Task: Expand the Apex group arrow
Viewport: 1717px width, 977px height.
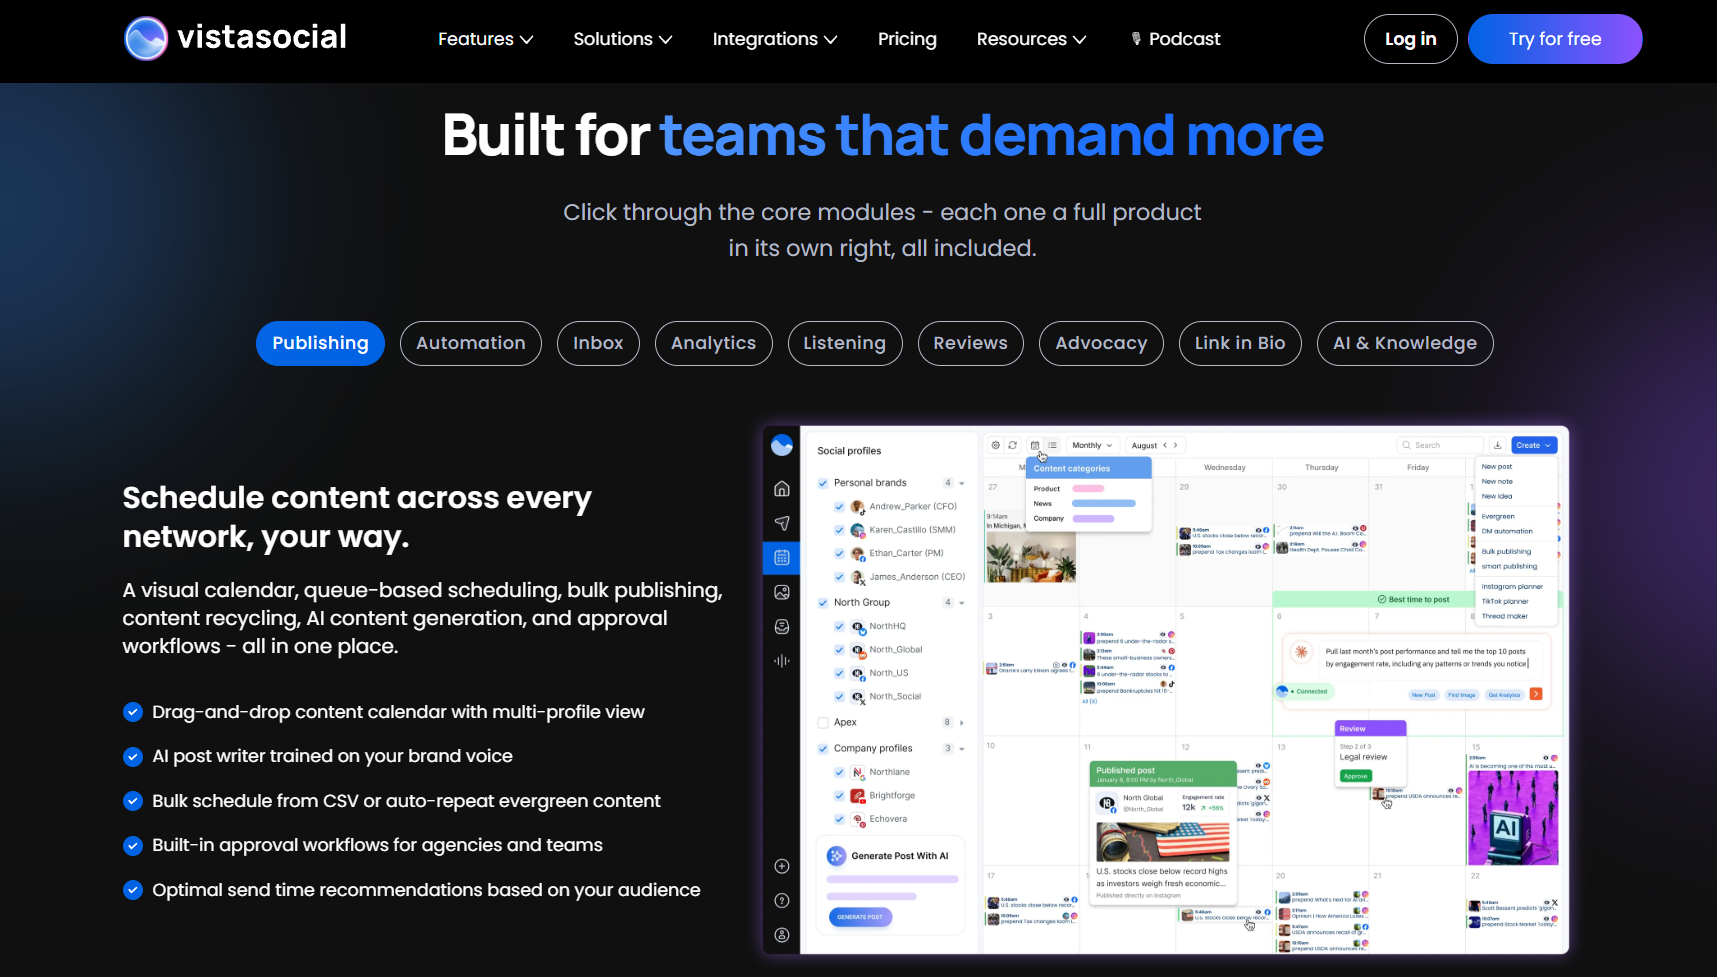Action: [962, 722]
